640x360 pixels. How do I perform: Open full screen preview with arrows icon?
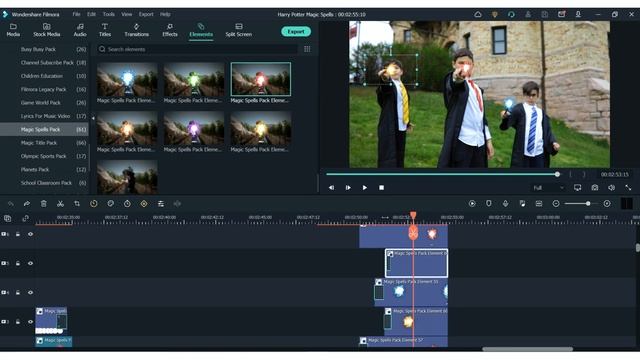(628, 188)
